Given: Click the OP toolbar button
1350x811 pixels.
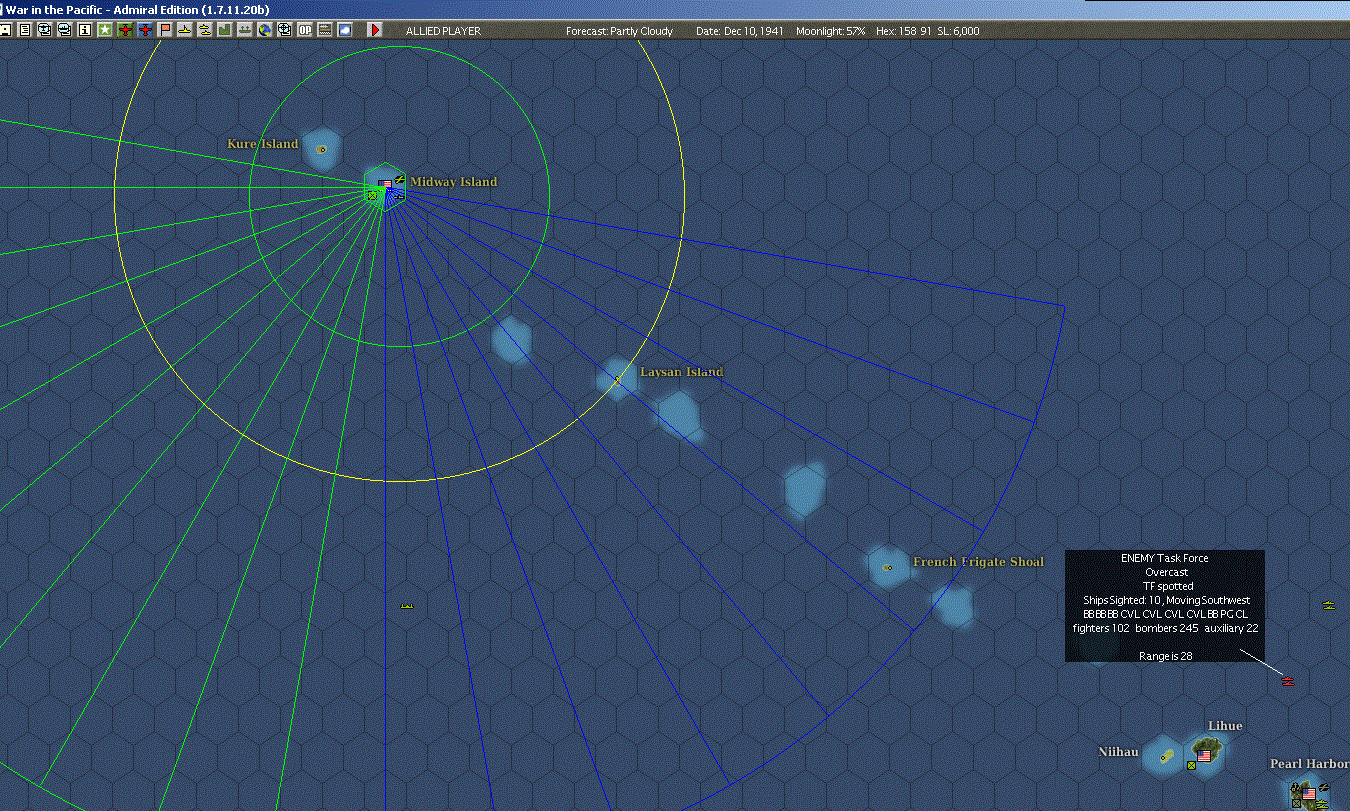Looking at the screenshot, I should 304,30.
